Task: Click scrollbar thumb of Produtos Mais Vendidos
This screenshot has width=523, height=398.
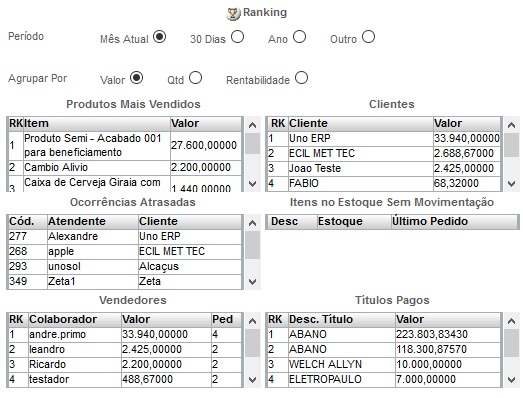Action: click(252, 143)
